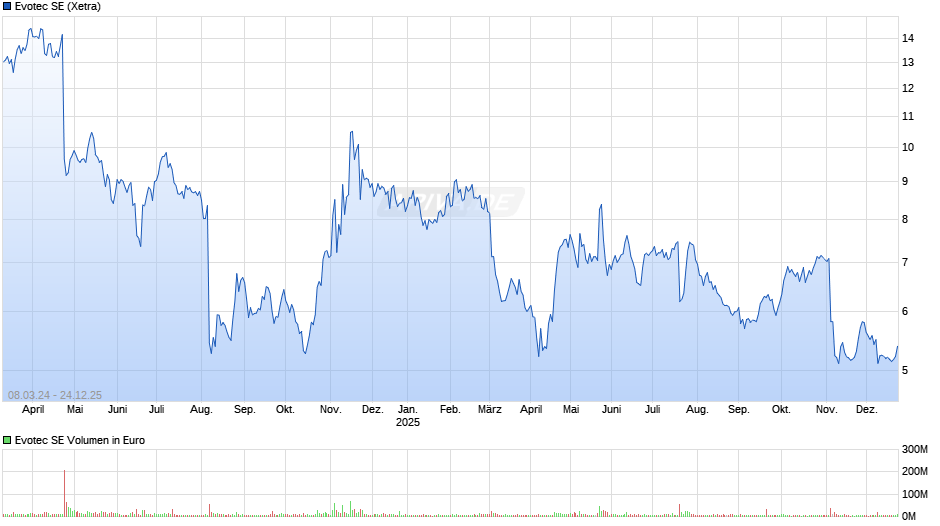Screen dimensions: 940x526
Task: Click the date range '08.03.24 - 24.12.25'
Action: [55, 395]
